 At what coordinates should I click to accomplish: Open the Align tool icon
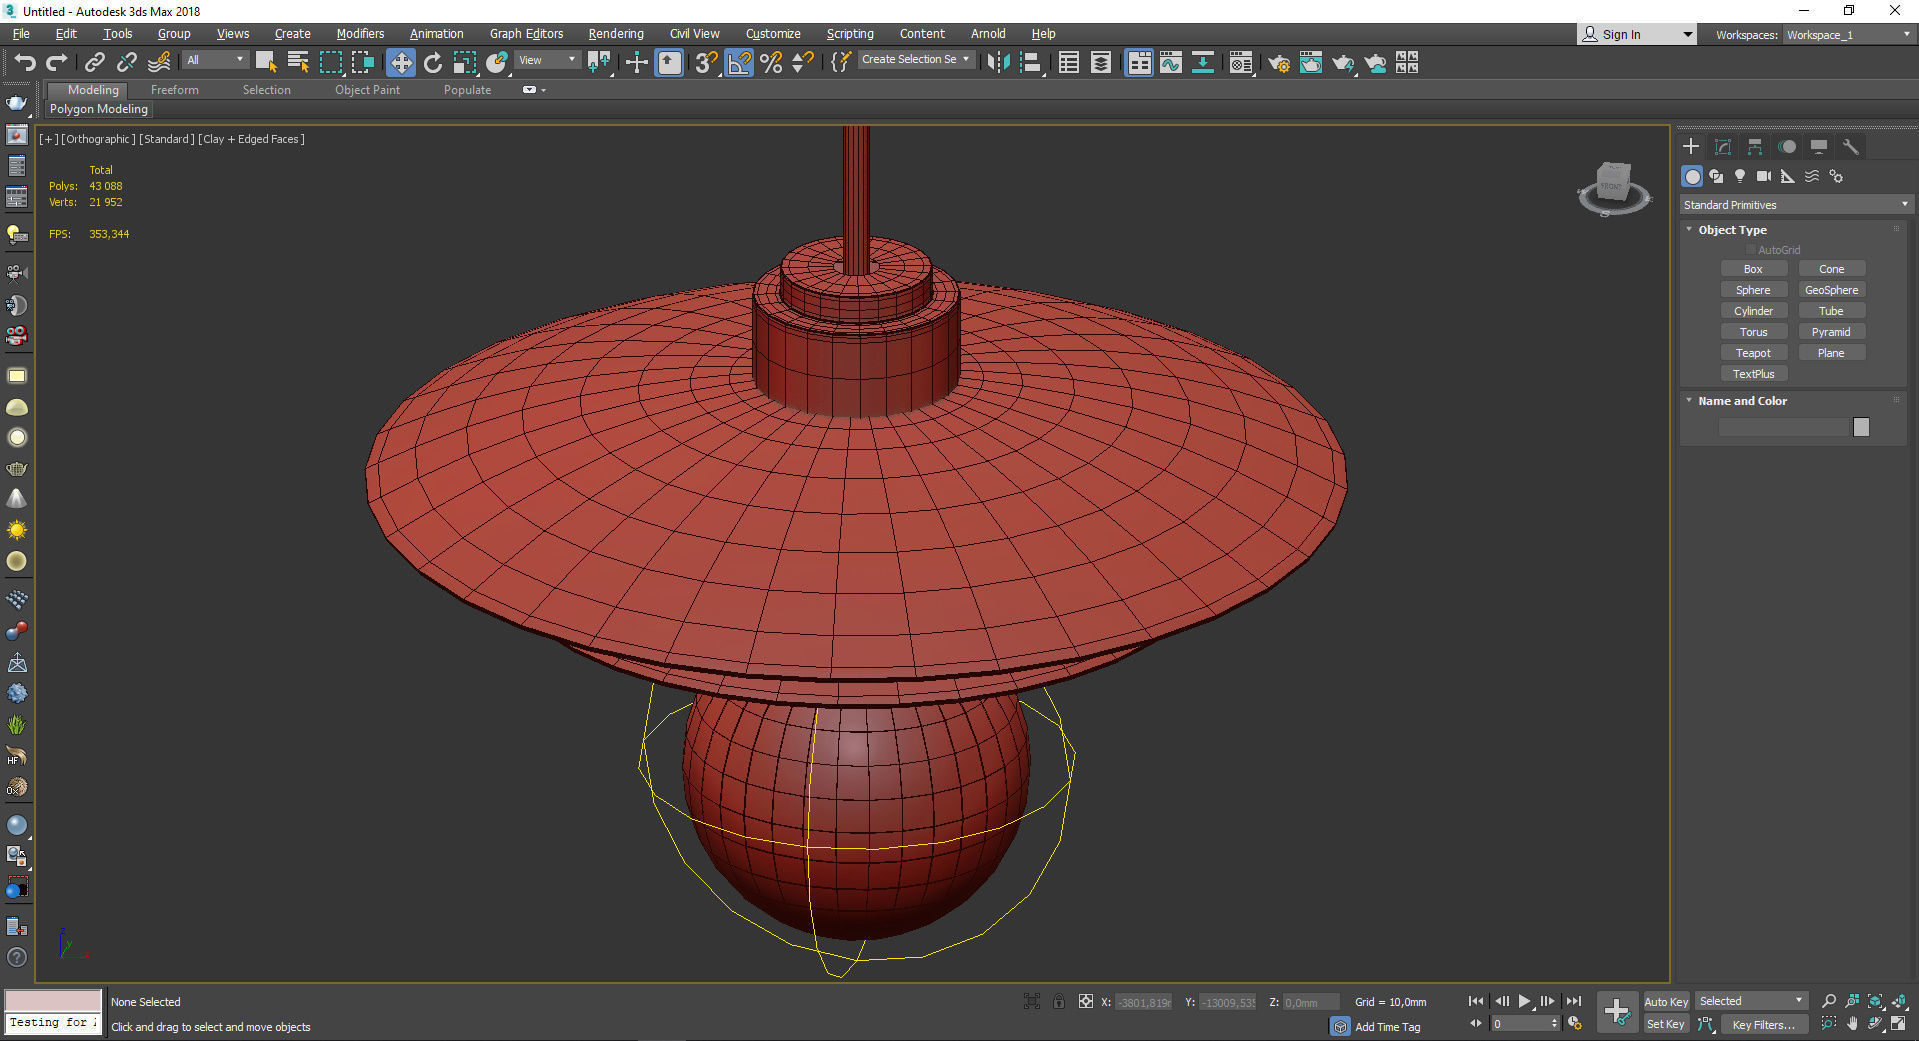1031,62
